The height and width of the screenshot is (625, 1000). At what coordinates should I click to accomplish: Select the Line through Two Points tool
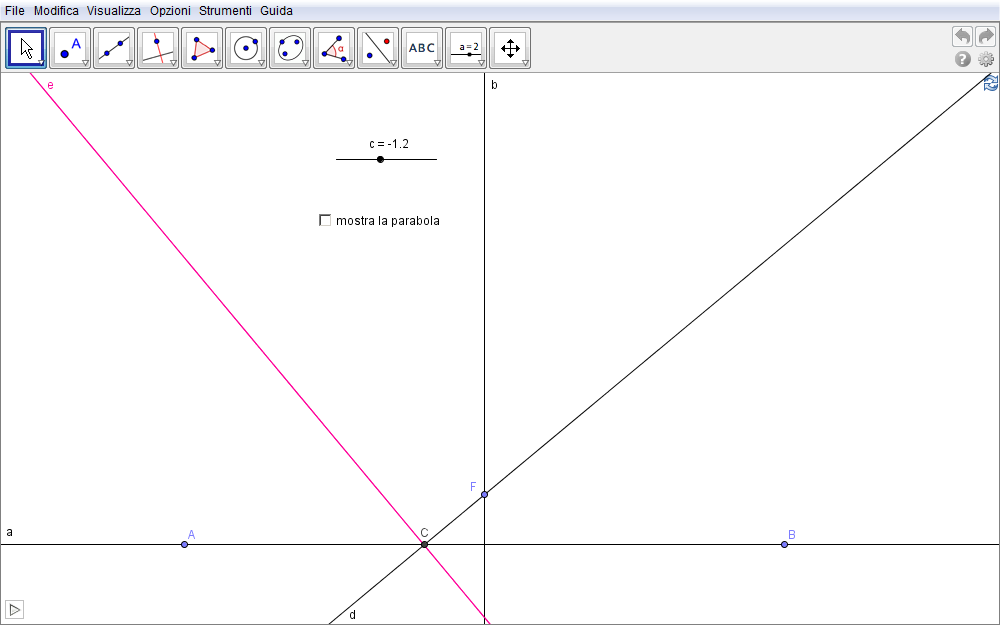pos(114,47)
